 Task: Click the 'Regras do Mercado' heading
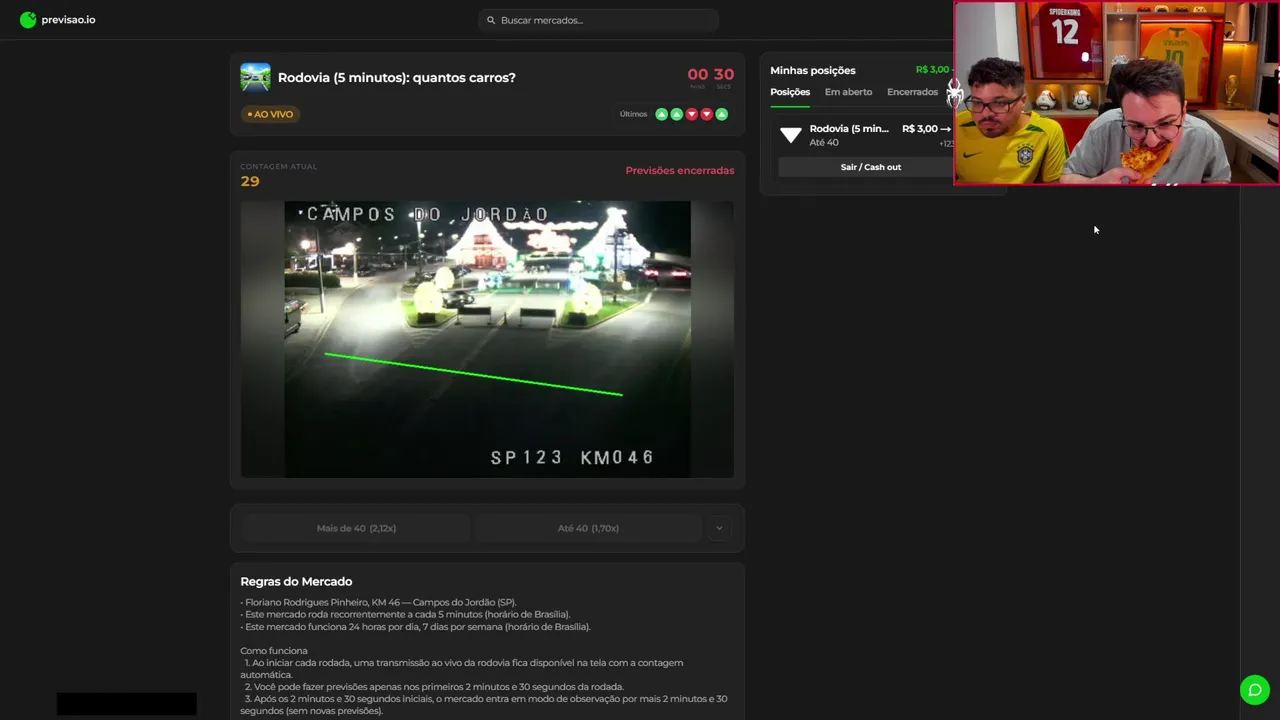[x=296, y=582]
